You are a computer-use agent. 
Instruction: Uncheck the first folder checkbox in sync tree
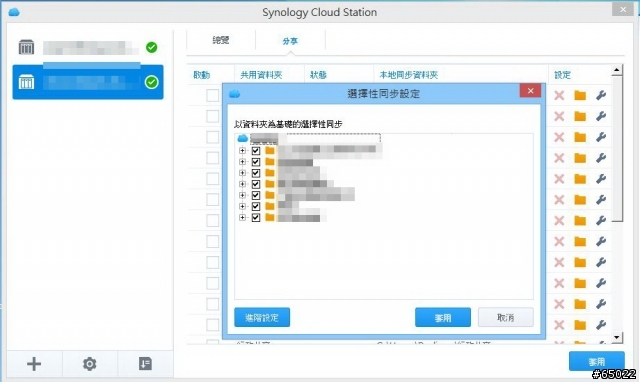[x=256, y=151]
